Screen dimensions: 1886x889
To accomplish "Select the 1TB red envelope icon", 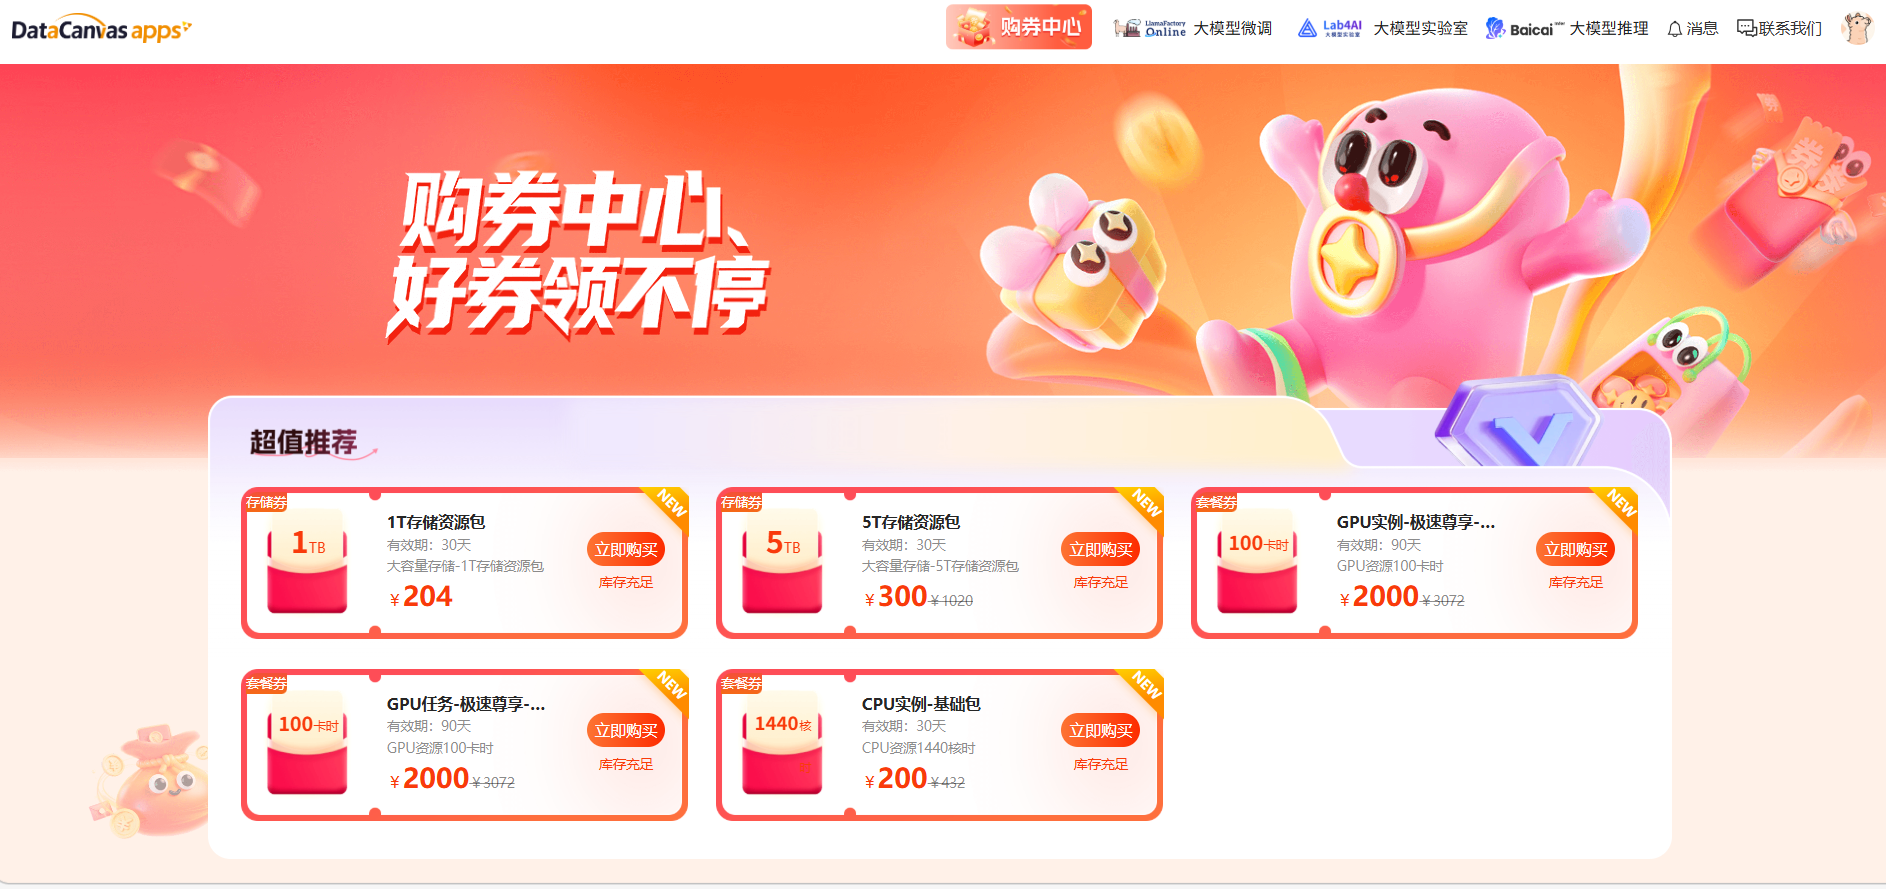I will [307, 561].
